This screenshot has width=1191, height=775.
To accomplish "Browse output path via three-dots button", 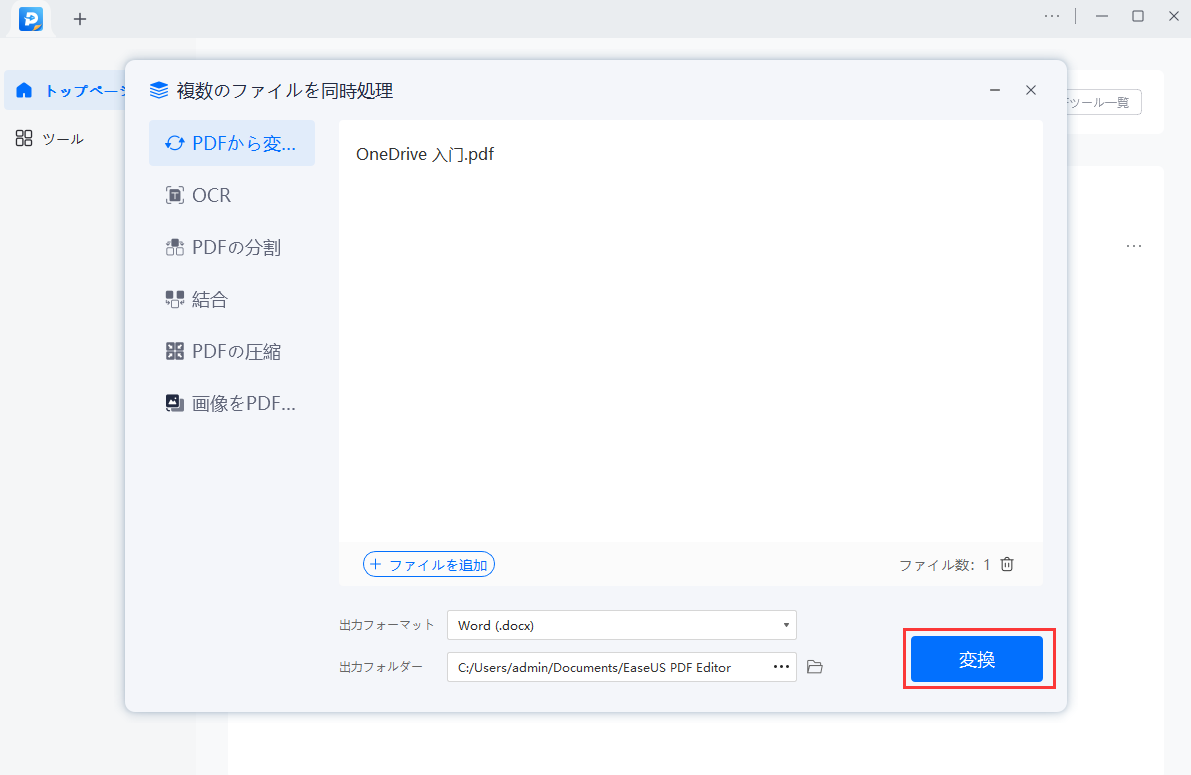I will coord(781,667).
